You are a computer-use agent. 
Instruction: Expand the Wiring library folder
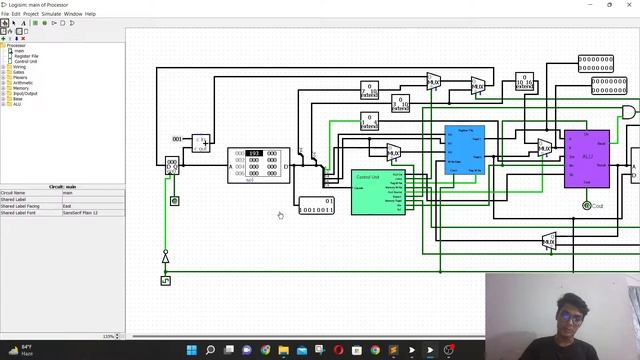coord(3,67)
